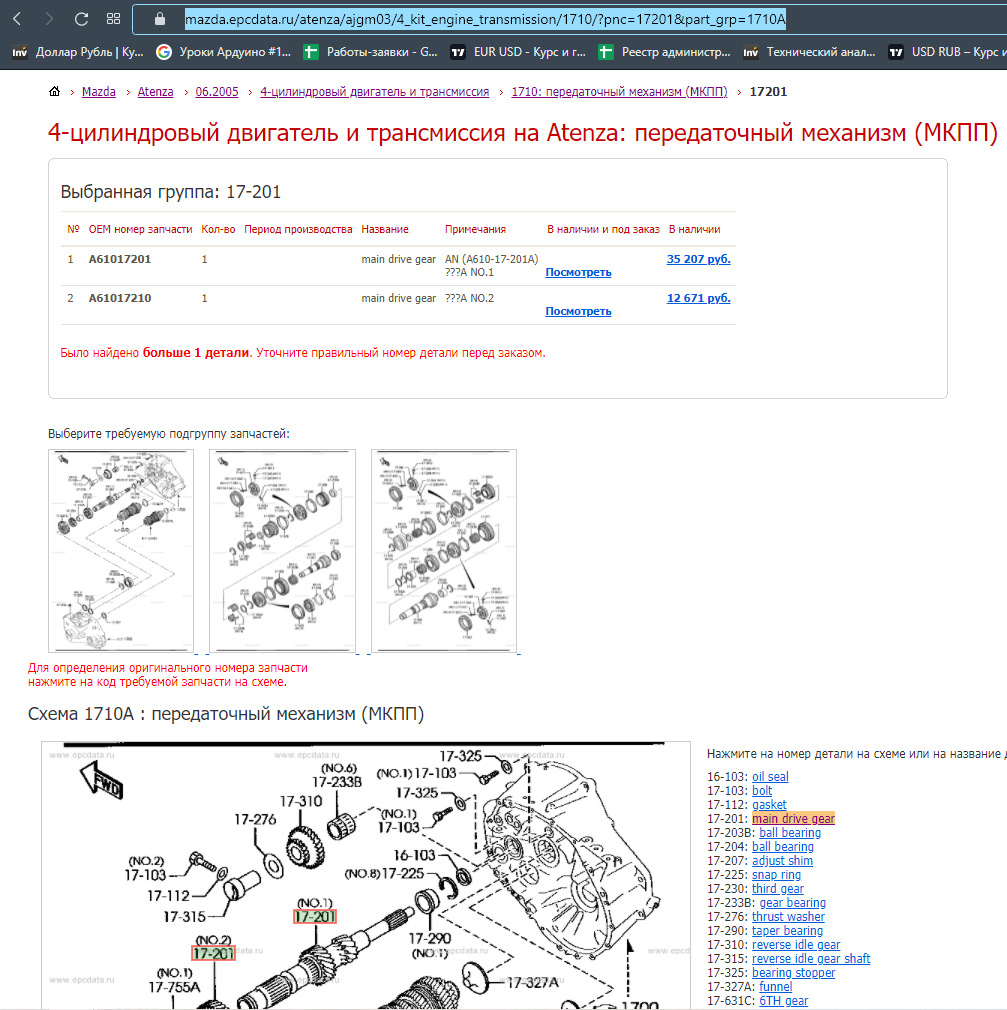
Task: Click the NO.1 17-201 label on the diagram
Action: pyautogui.click(x=314, y=916)
